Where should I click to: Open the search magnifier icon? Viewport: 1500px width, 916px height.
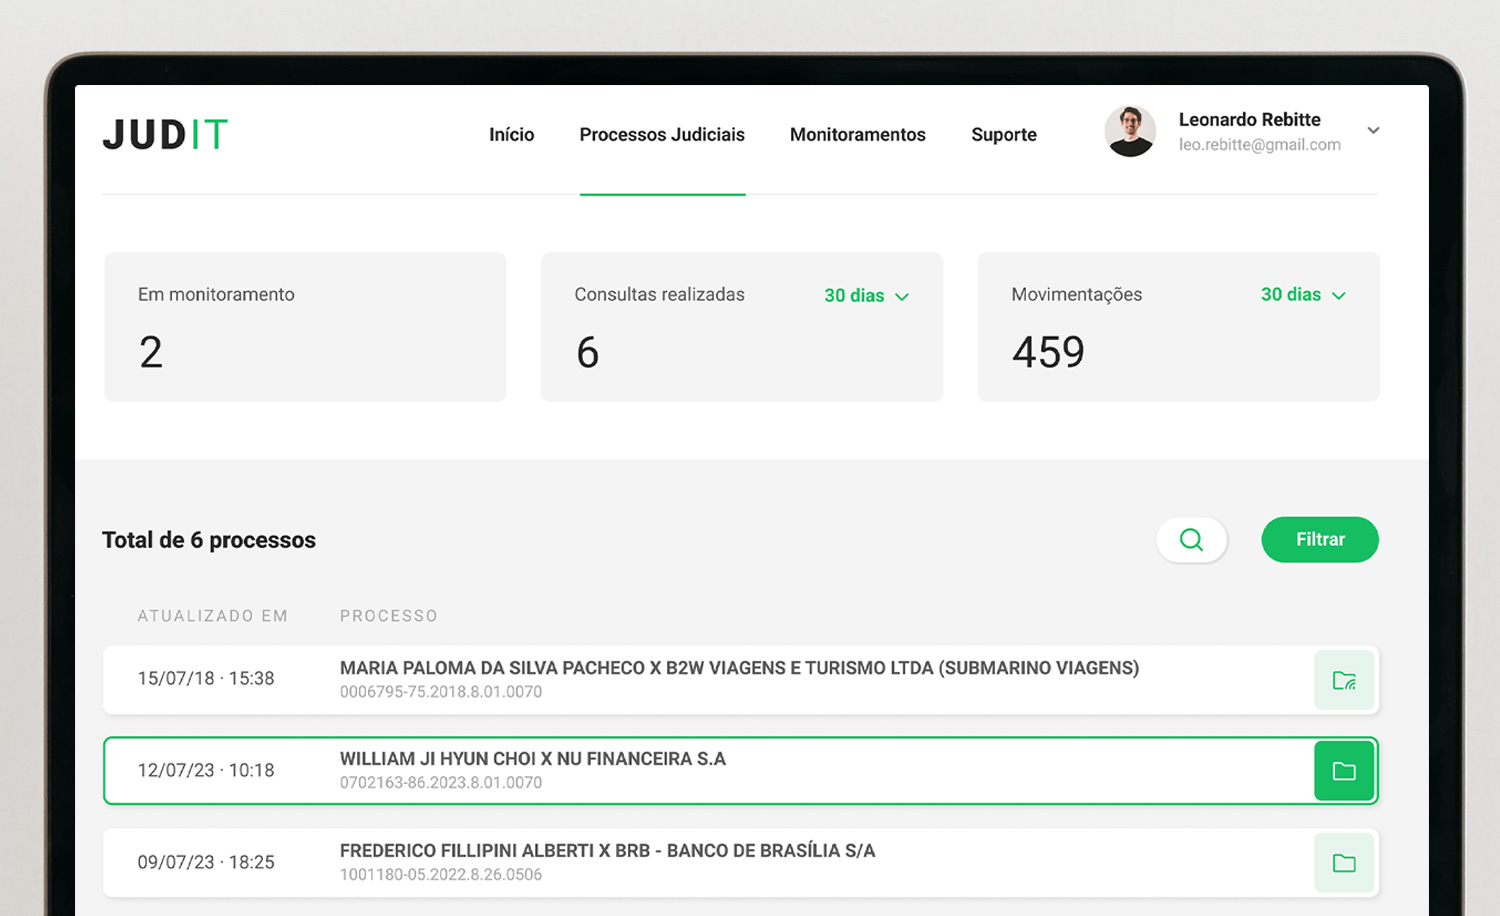1191,540
